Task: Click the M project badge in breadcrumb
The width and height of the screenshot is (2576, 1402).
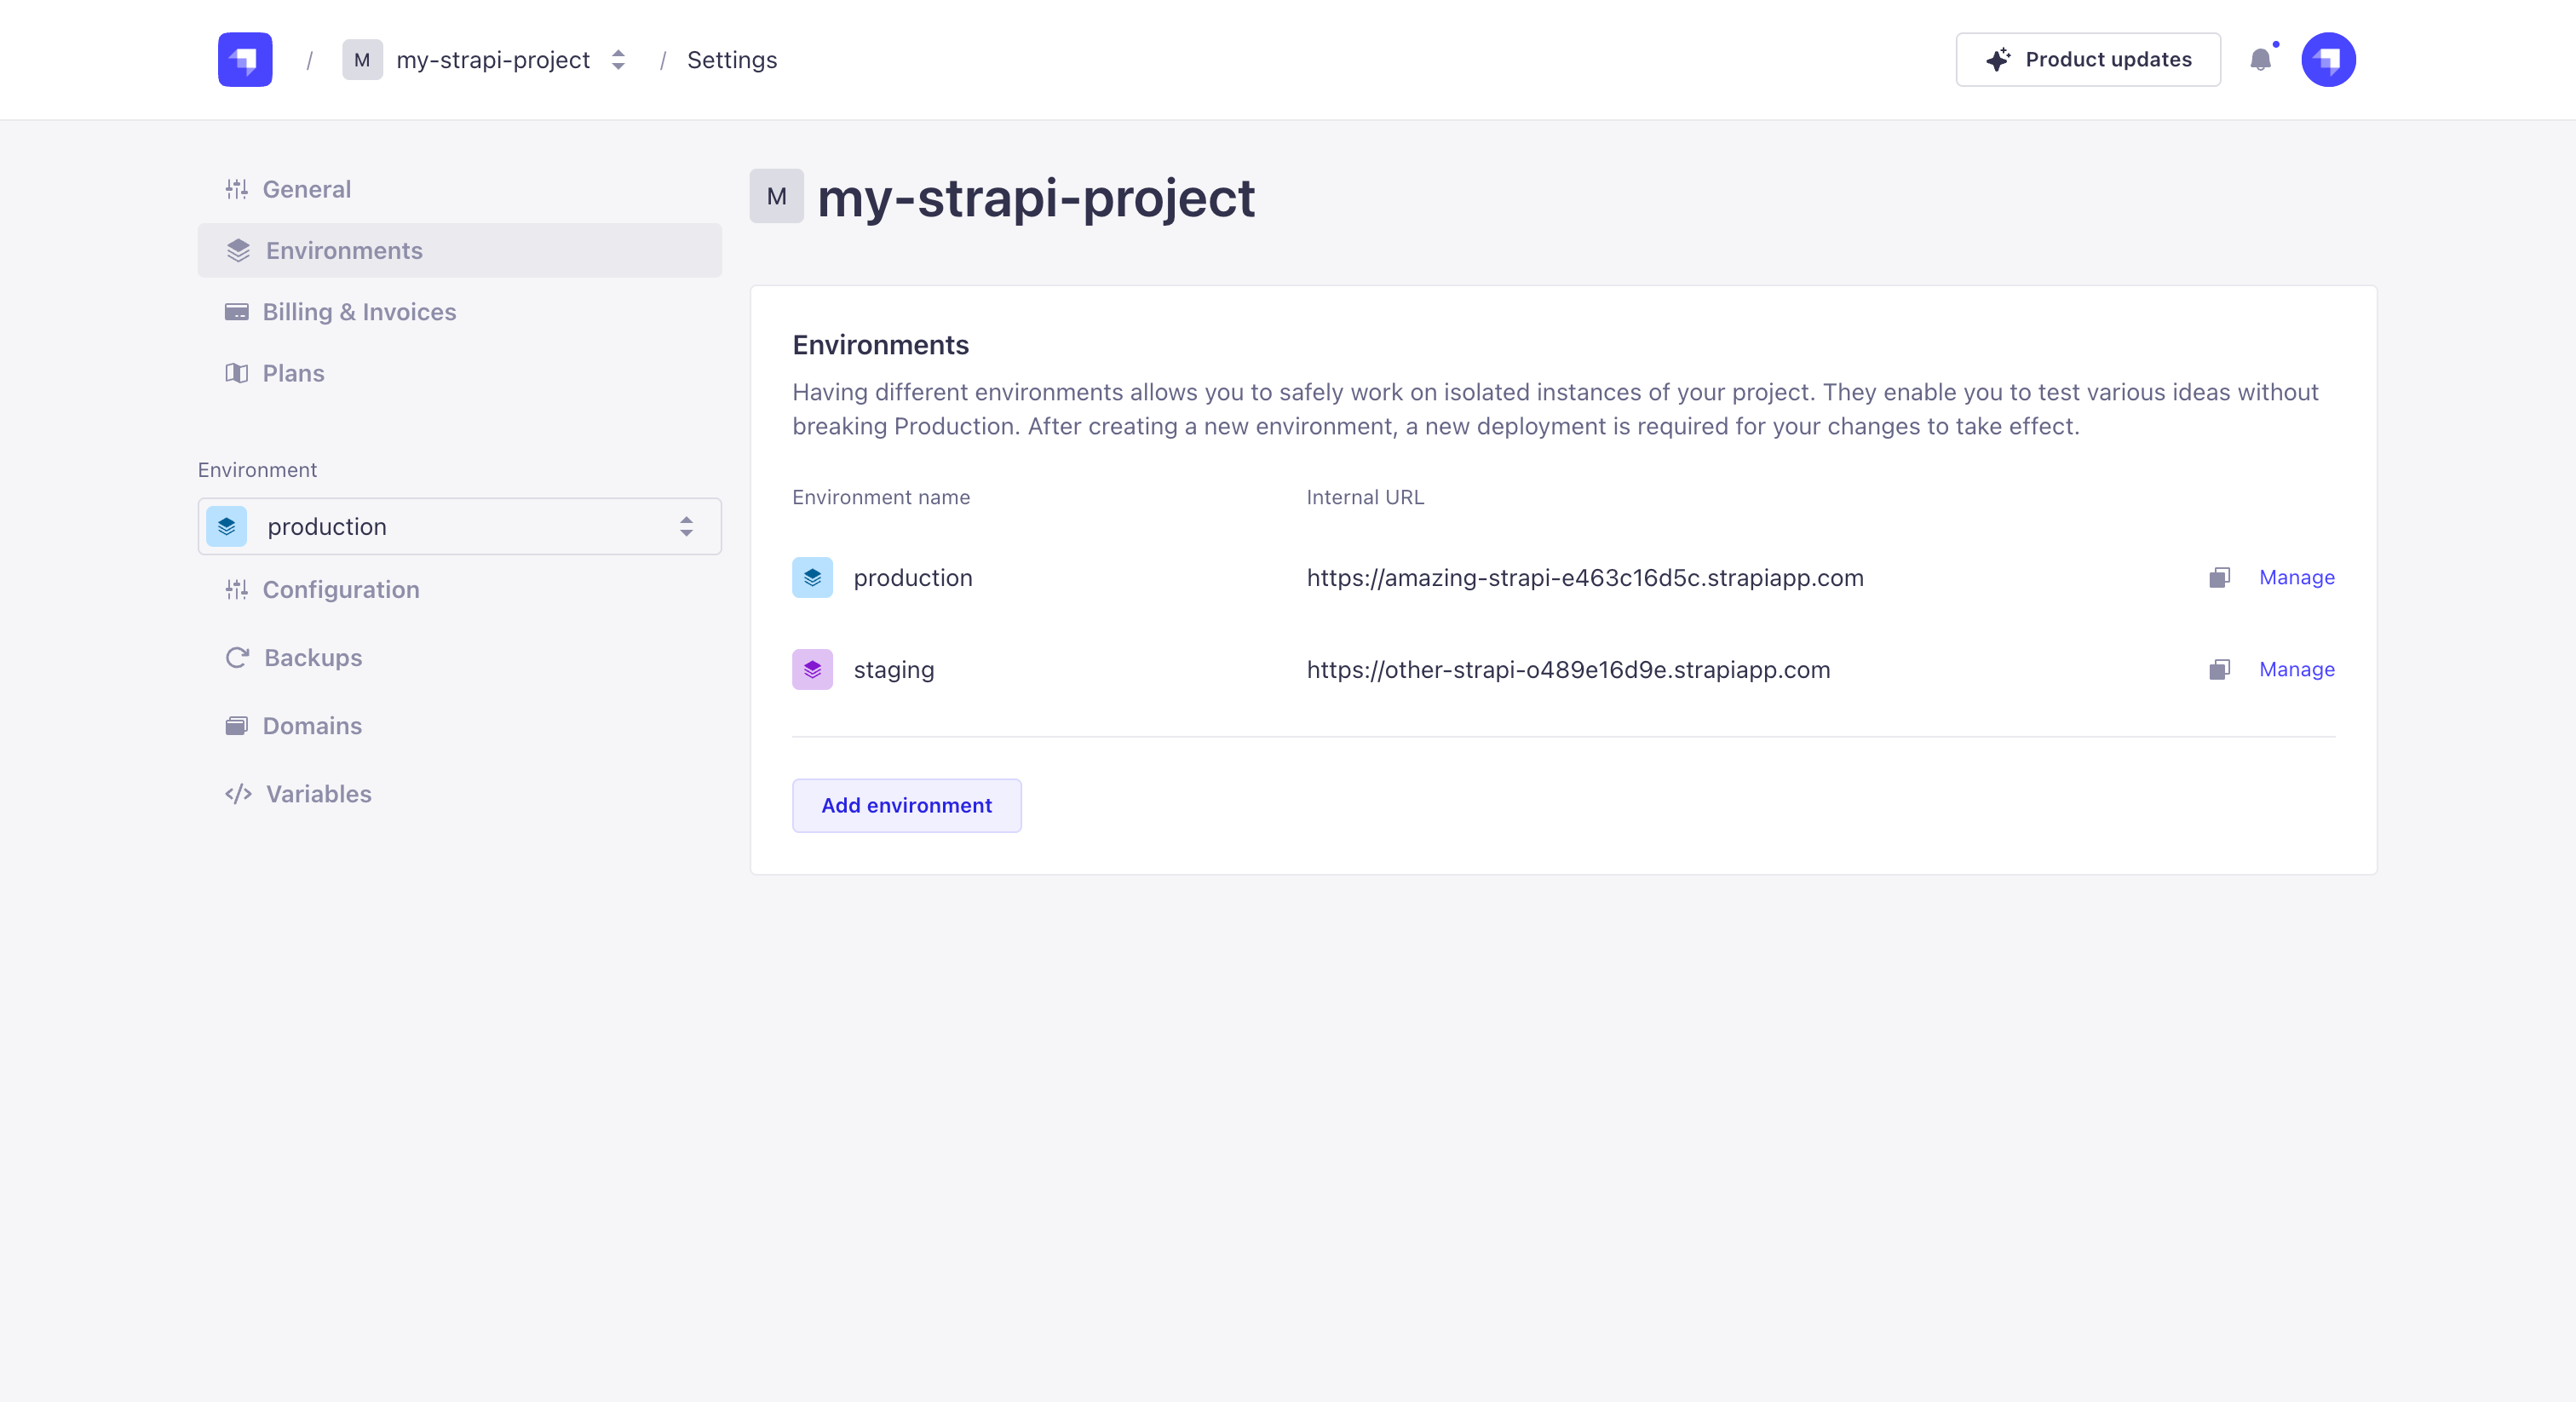Action: tap(362, 60)
